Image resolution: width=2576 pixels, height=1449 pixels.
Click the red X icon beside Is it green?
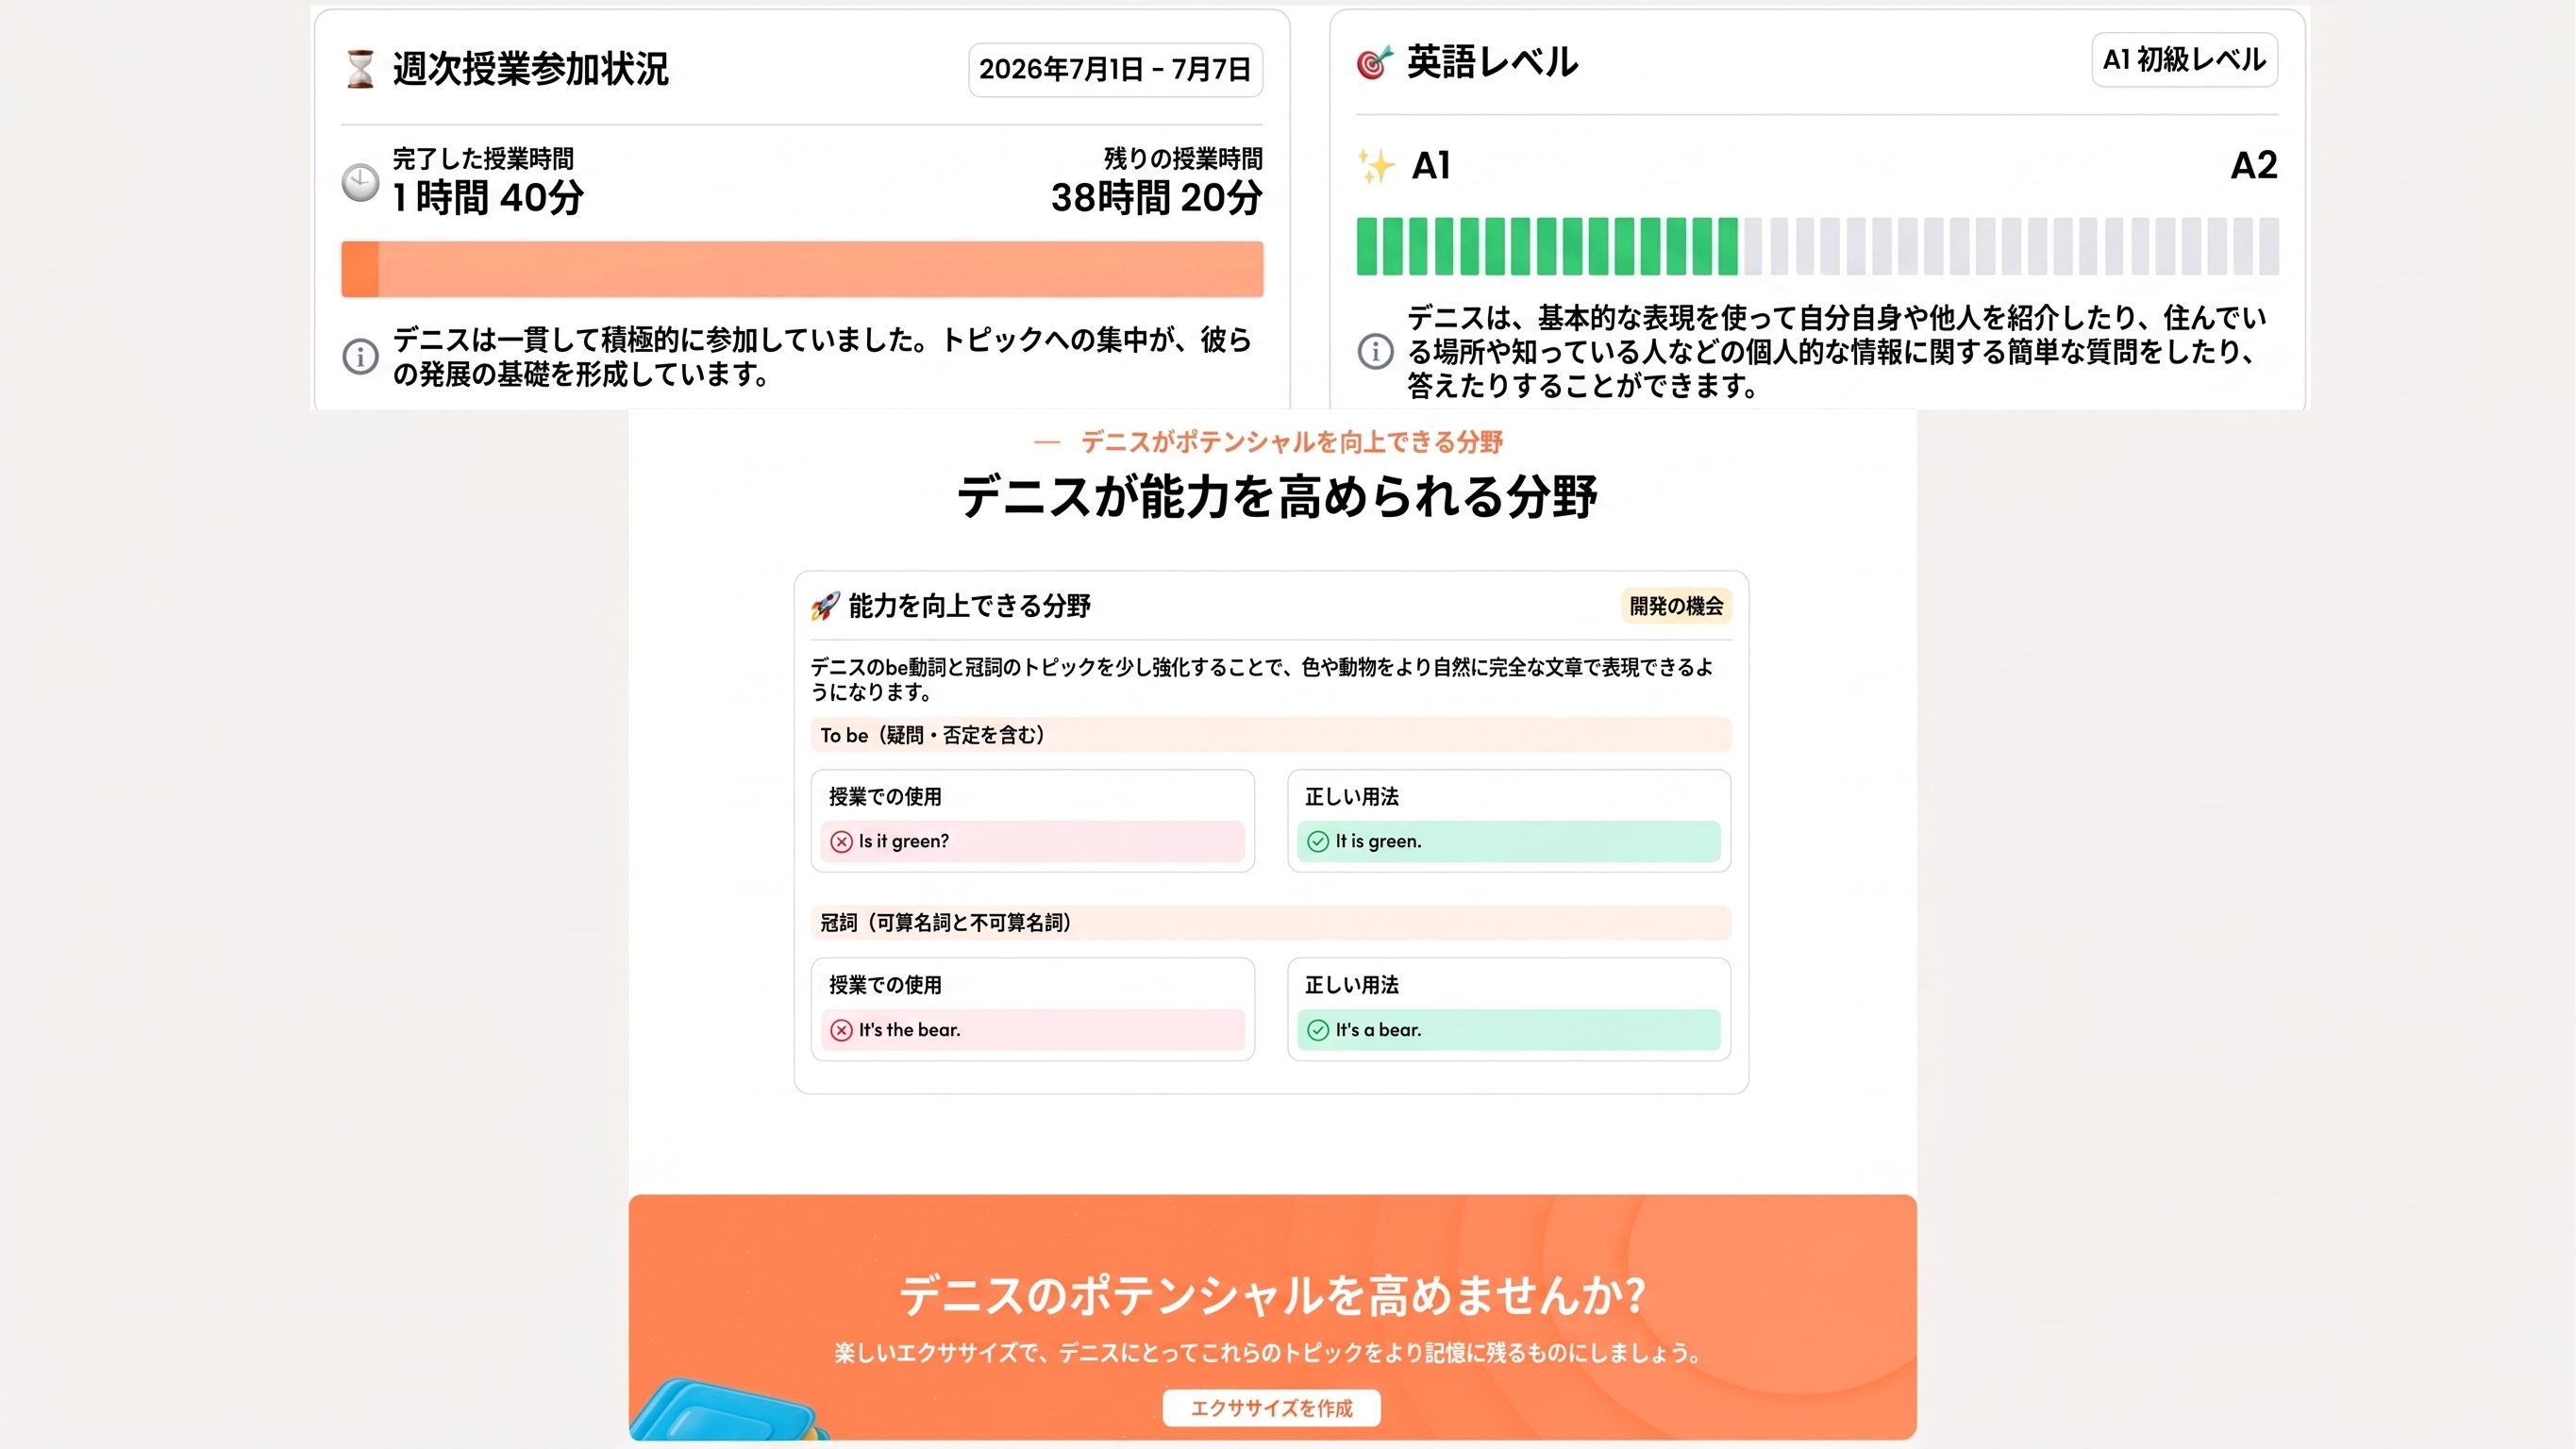click(842, 842)
